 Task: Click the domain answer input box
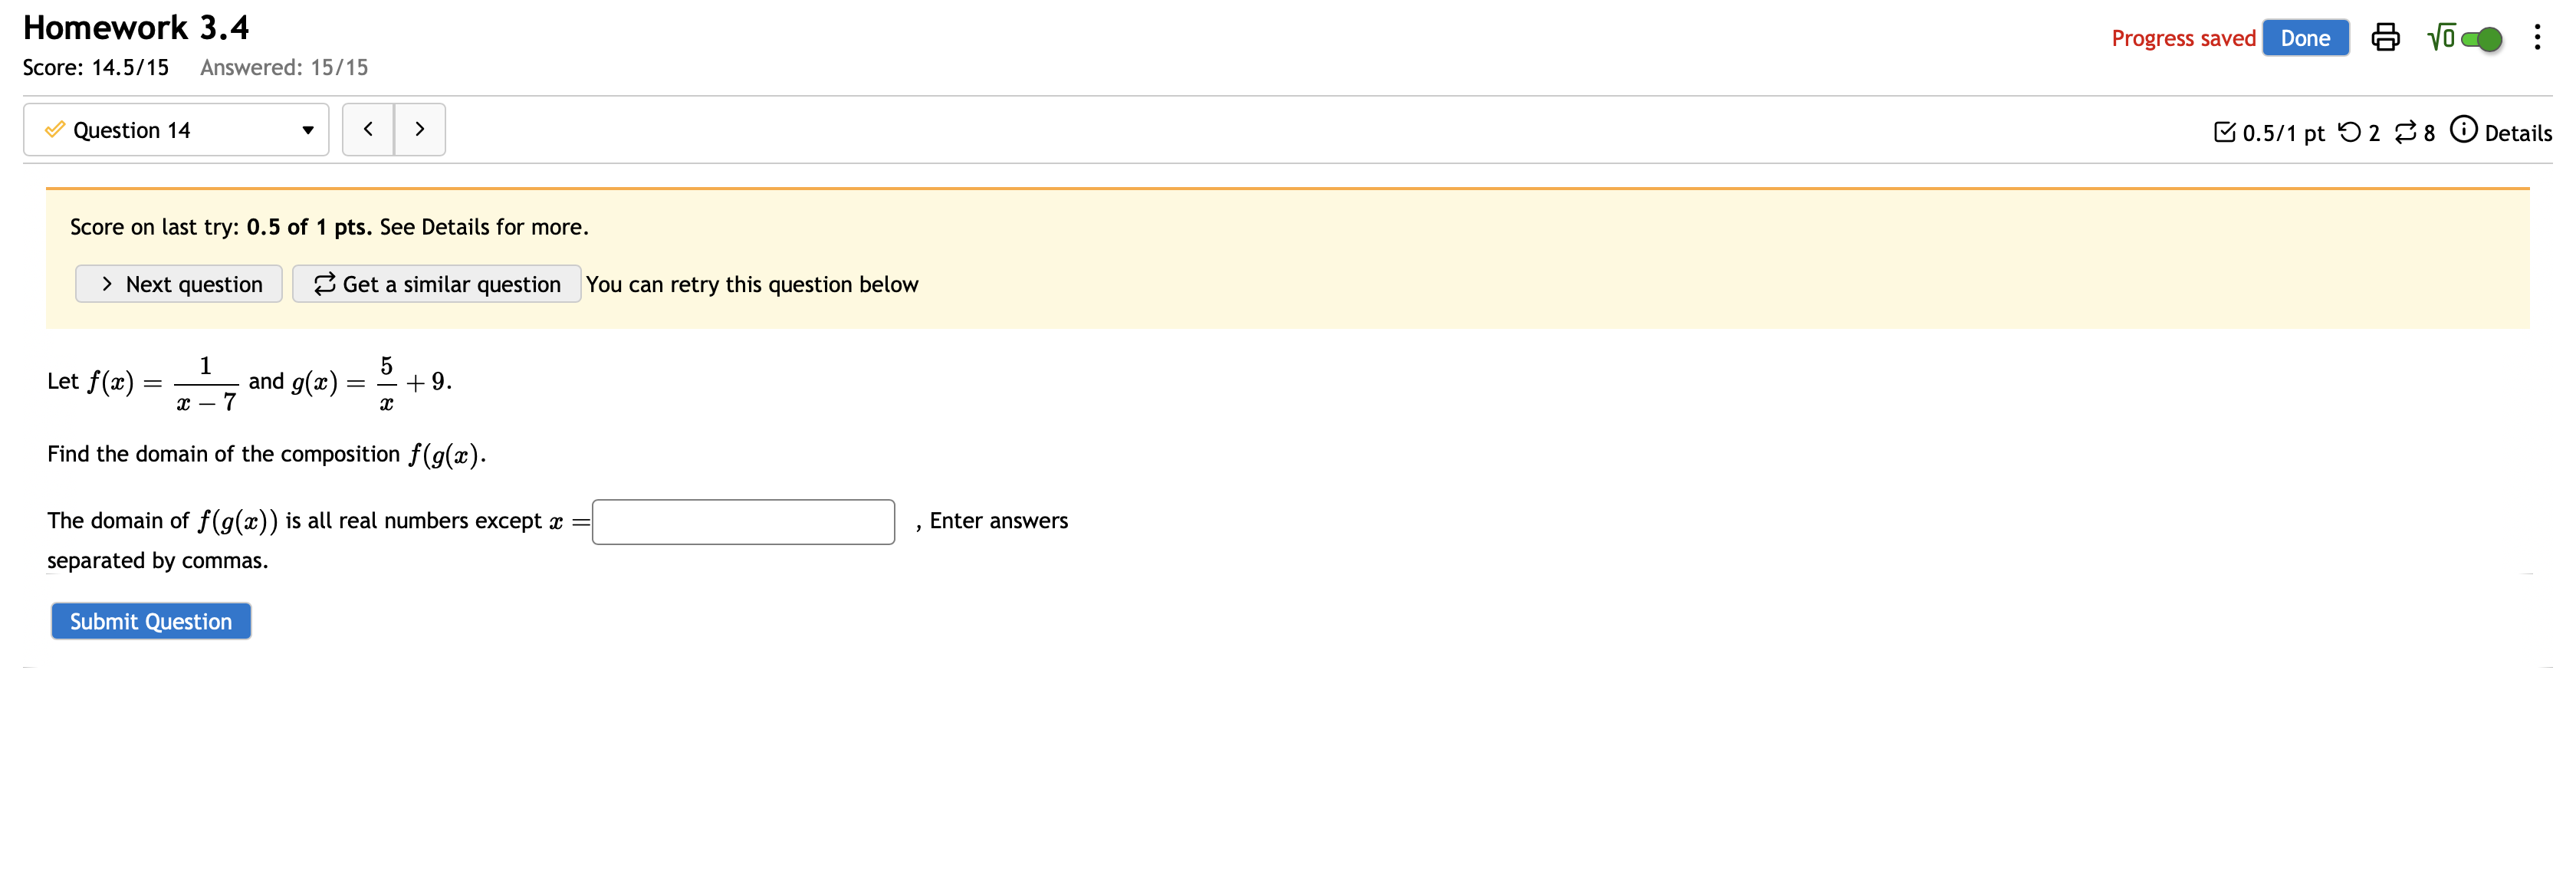click(742, 521)
